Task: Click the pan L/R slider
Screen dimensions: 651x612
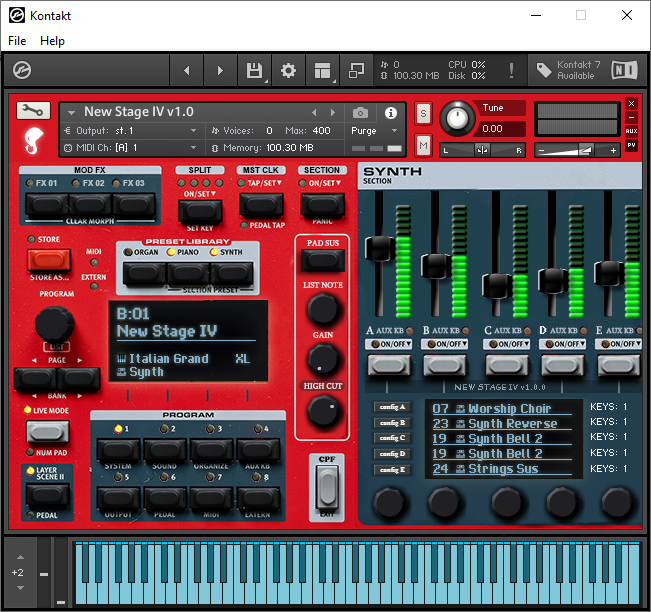Action: [x=482, y=150]
